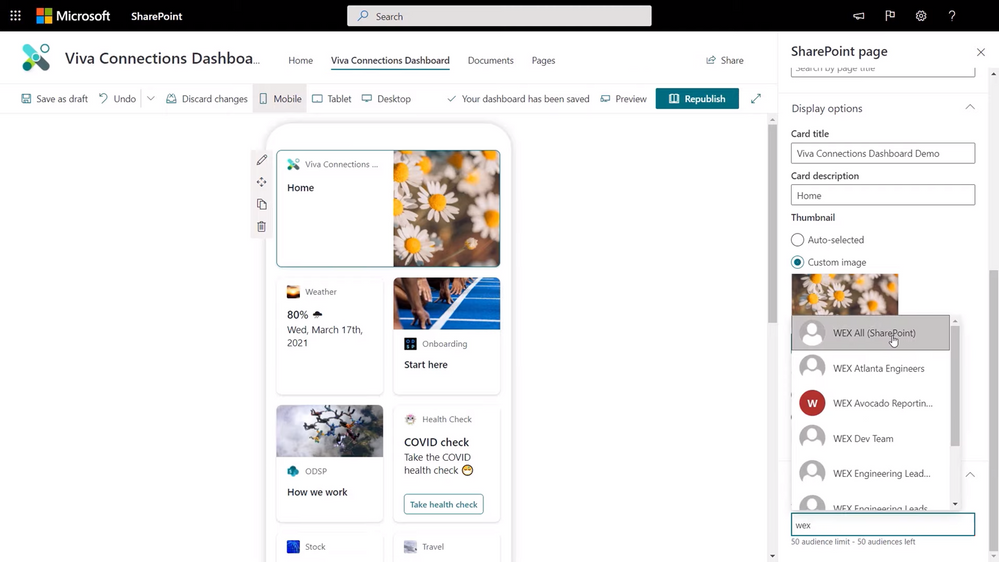
Task: Open the Microsoft app launcher waffle
Action: (15, 16)
